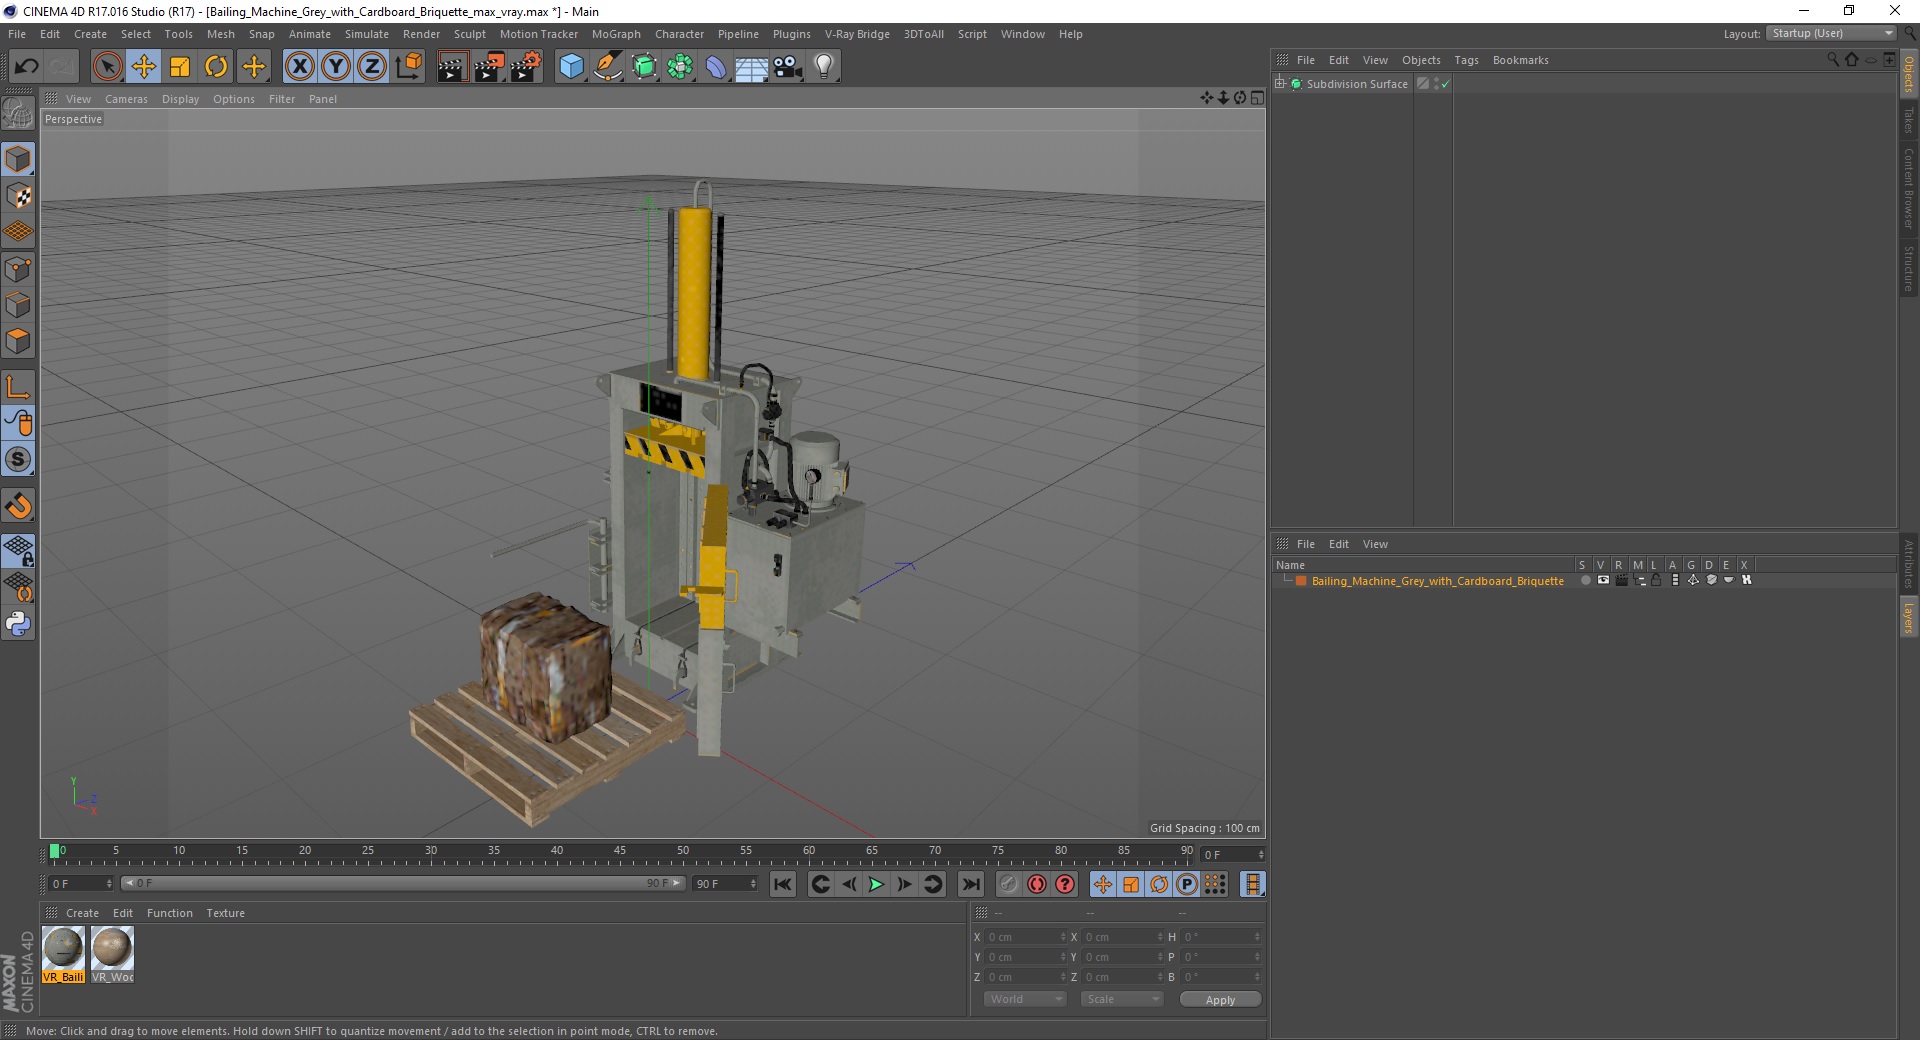This screenshot has height=1040, width=1920.
Task: Open the deformer objects icon
Action: (x=717, y=67)
